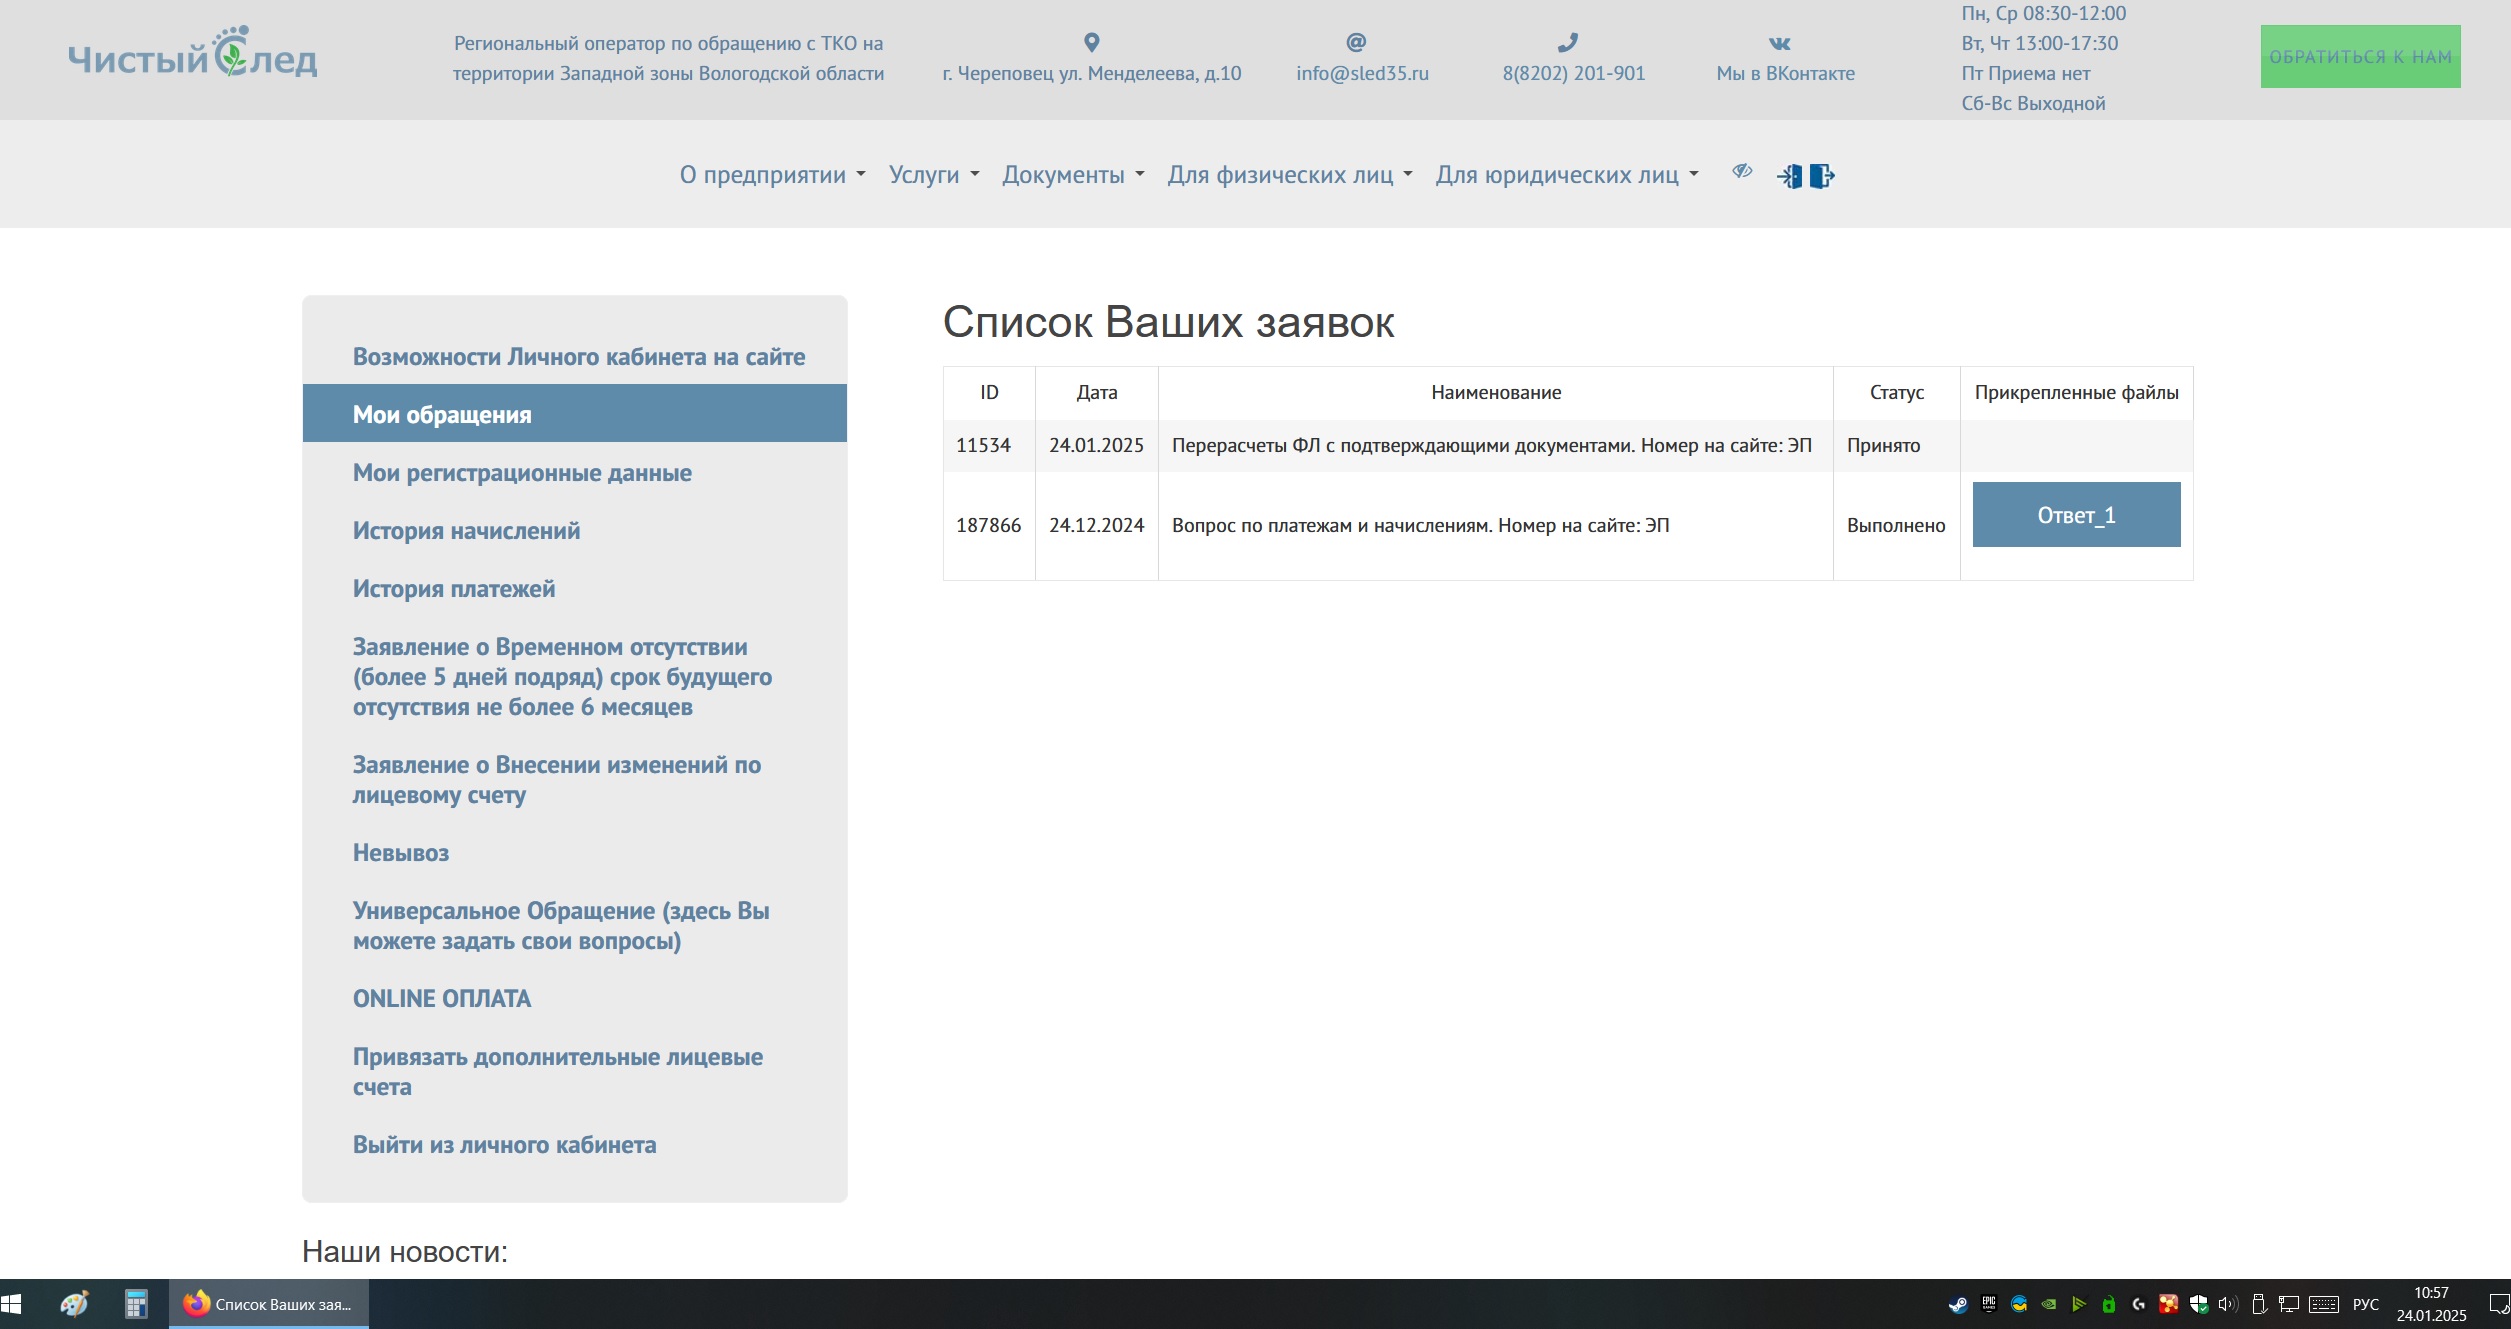The height and width of the screenshot is (1329, 2511).
Task: Click the exit door logout icon
Action: click(x=1822, y=176)
